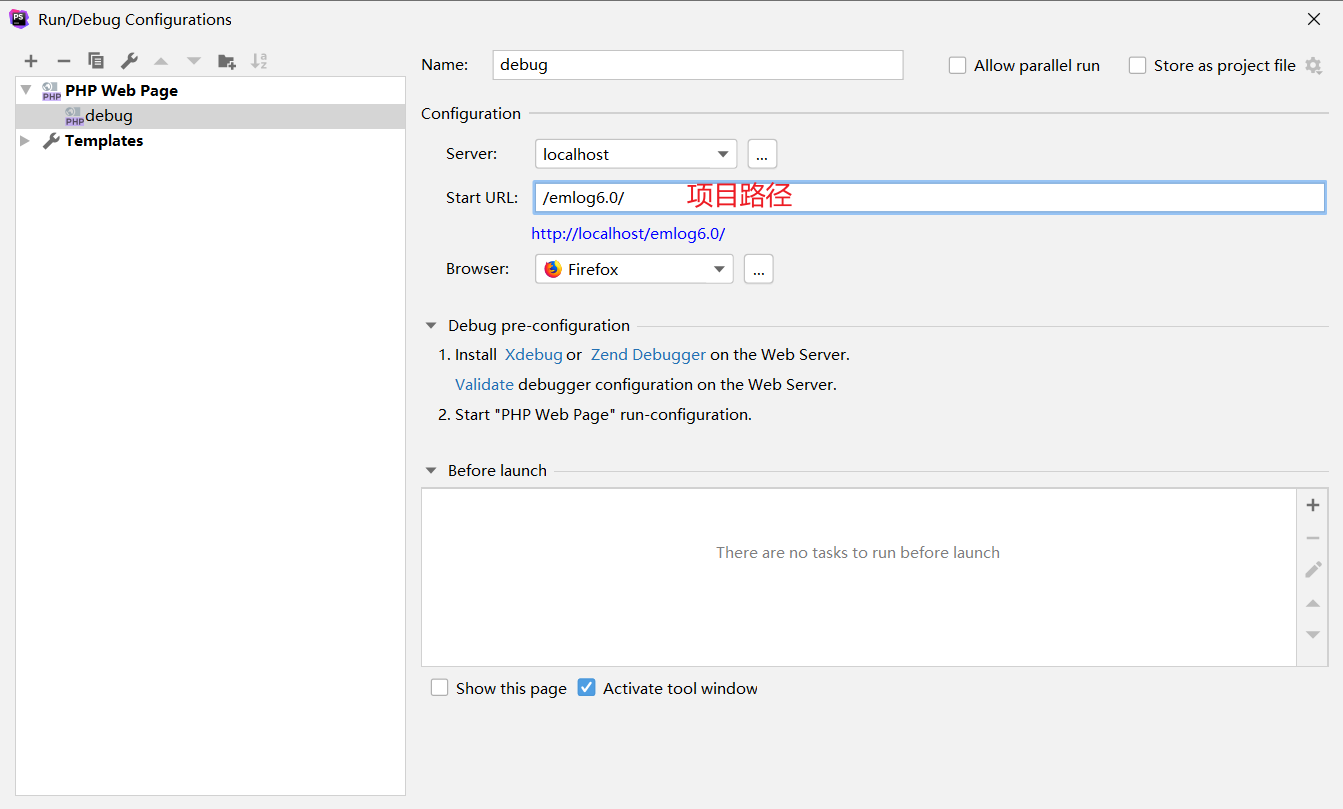Close the Run/Debug Configurations dialog

tap(1314, 19)
